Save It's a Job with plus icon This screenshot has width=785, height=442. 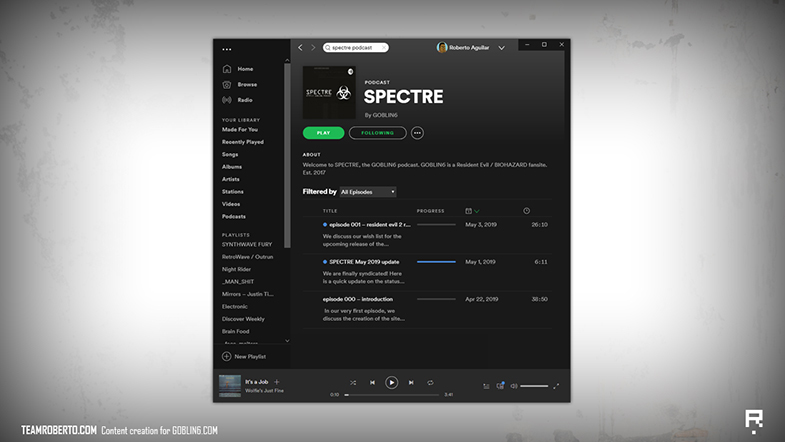(276, 382)
